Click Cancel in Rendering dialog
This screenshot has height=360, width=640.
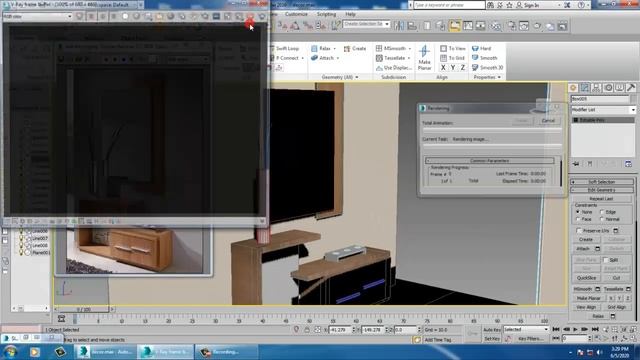[548, 120]
